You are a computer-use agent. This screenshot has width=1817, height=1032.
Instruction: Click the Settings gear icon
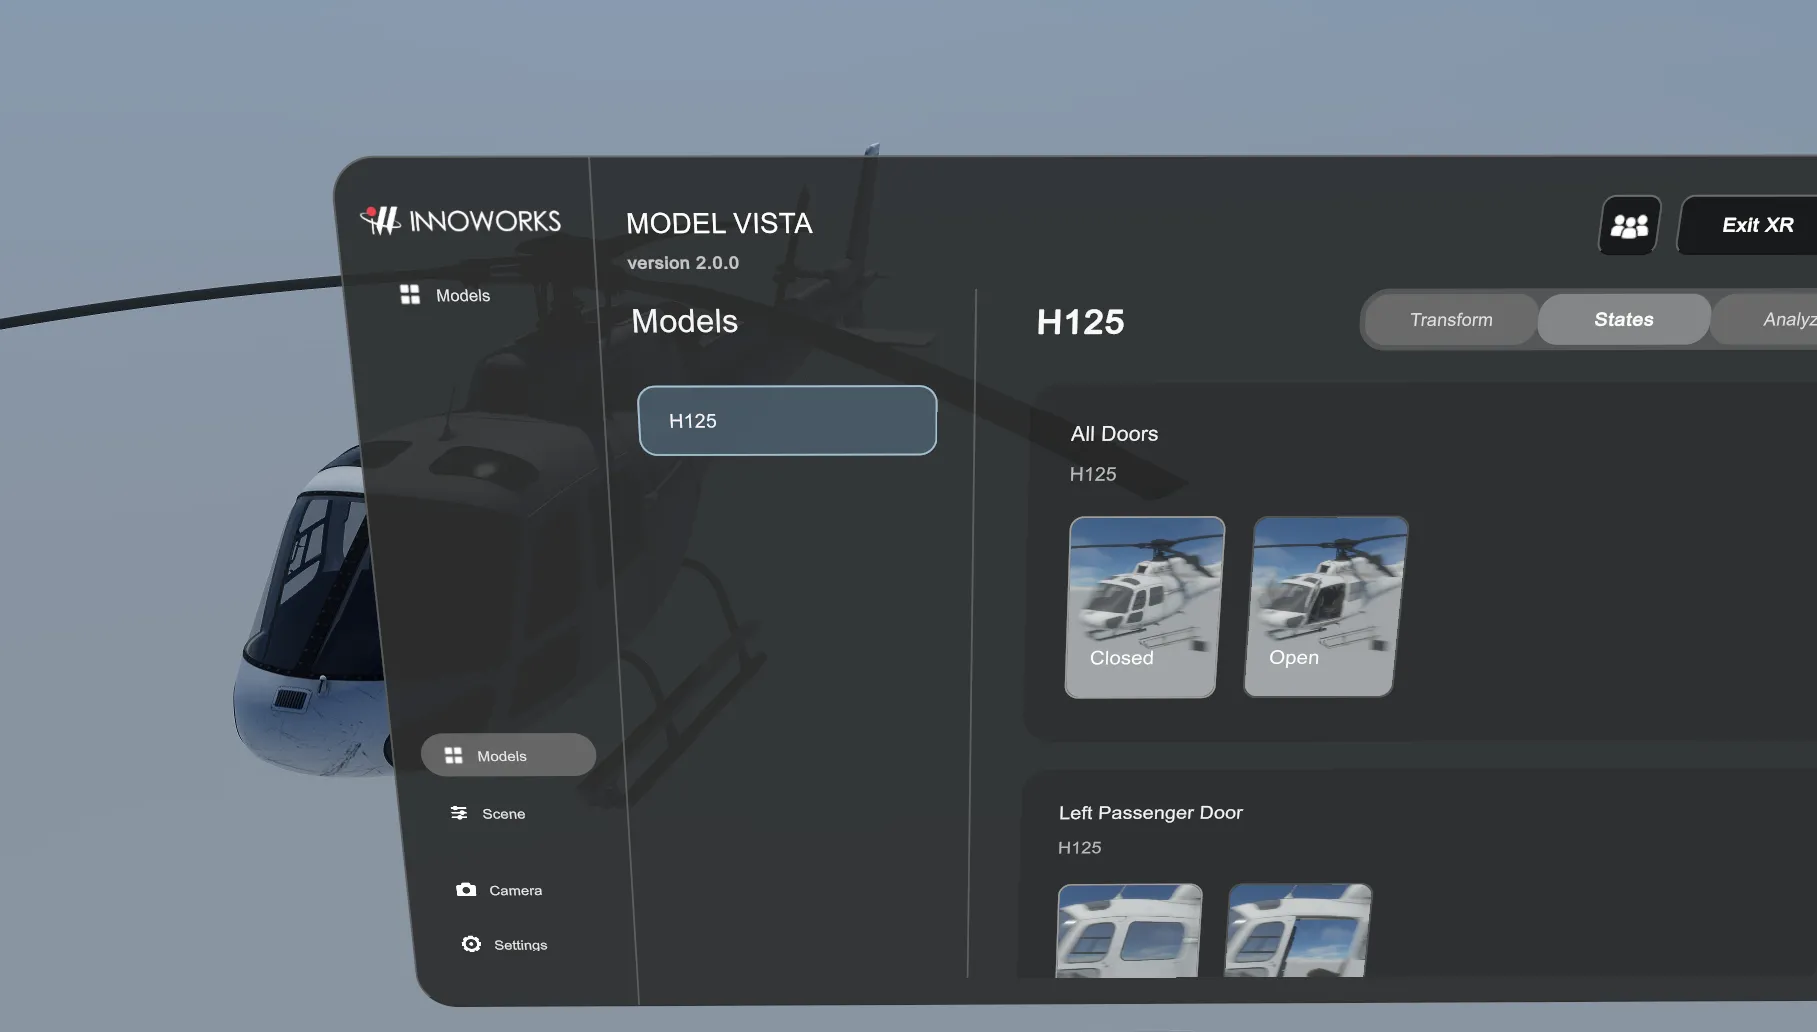[471, 944]
